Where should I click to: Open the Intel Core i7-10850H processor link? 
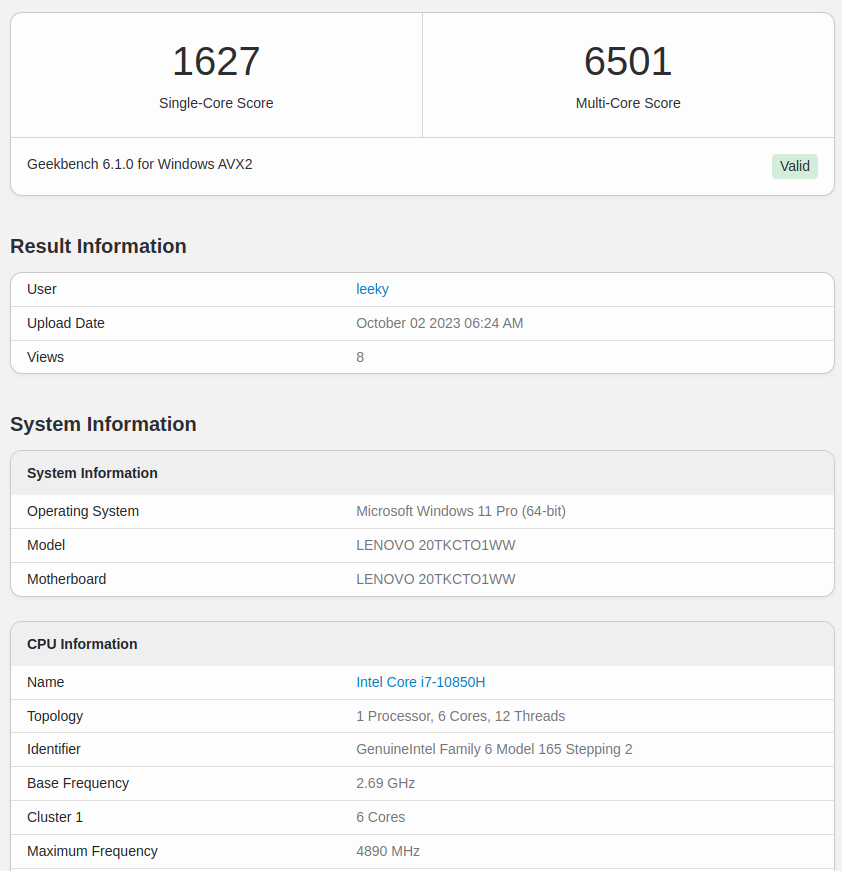coord(420,682)
